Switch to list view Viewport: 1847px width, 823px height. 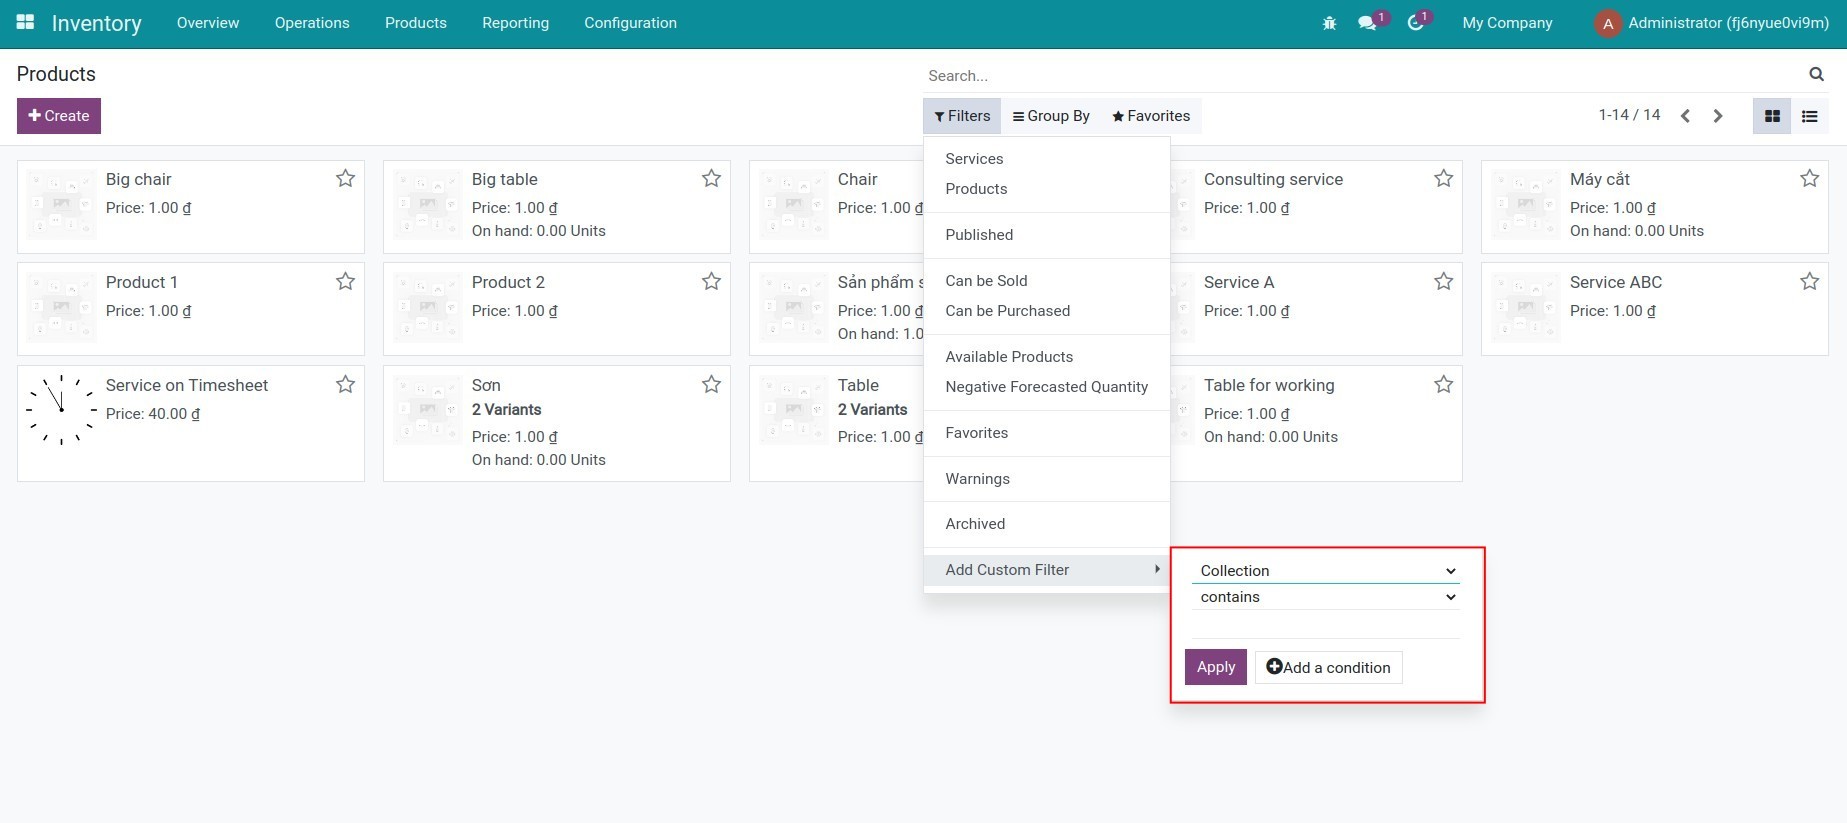tap(1809, 116)
